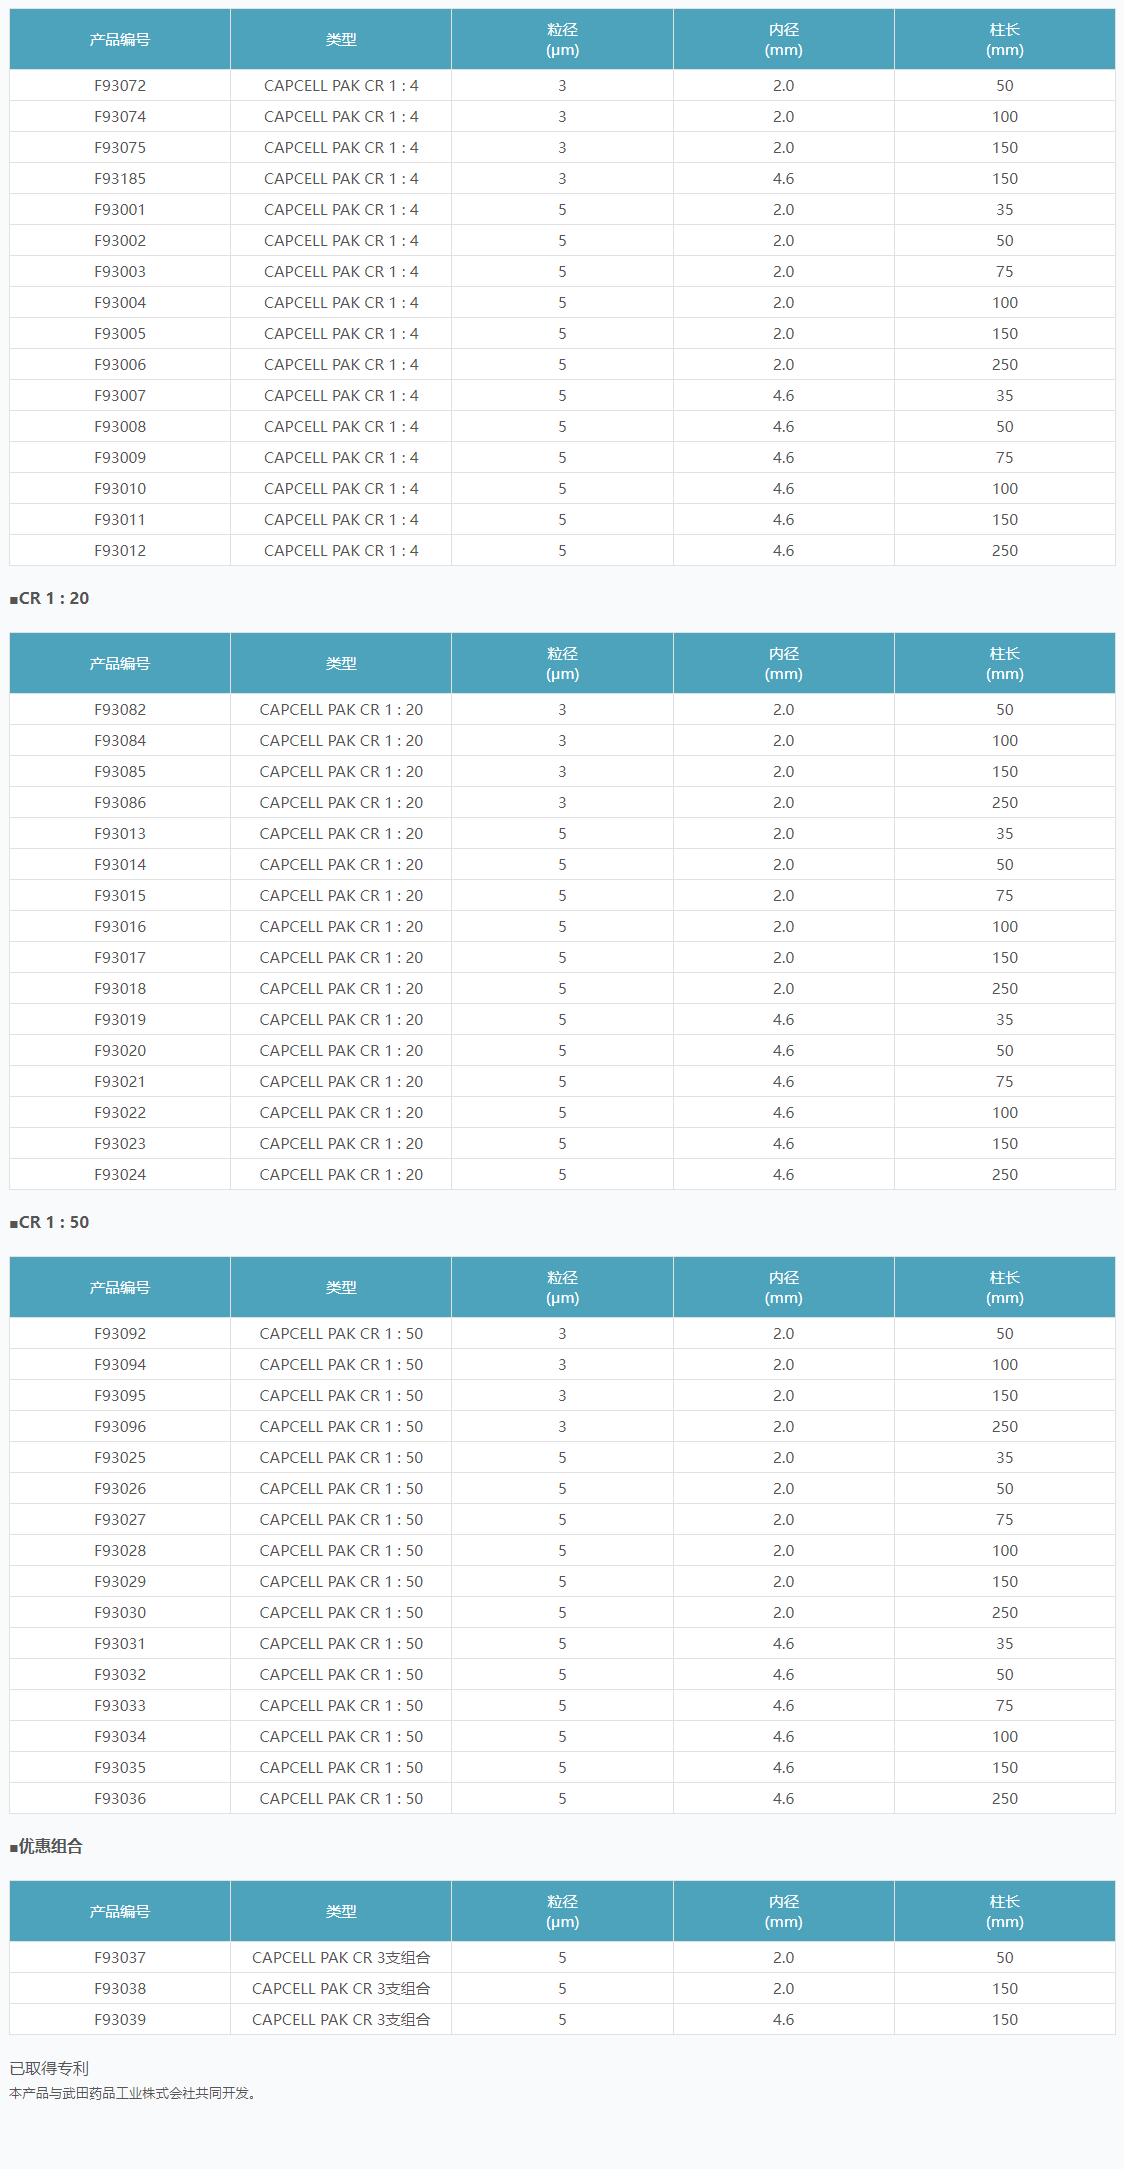The image size is (1124, 2180).
Task: Click the CAPCELL PAK type cell for F93019
Action: tap(341, 1020)
